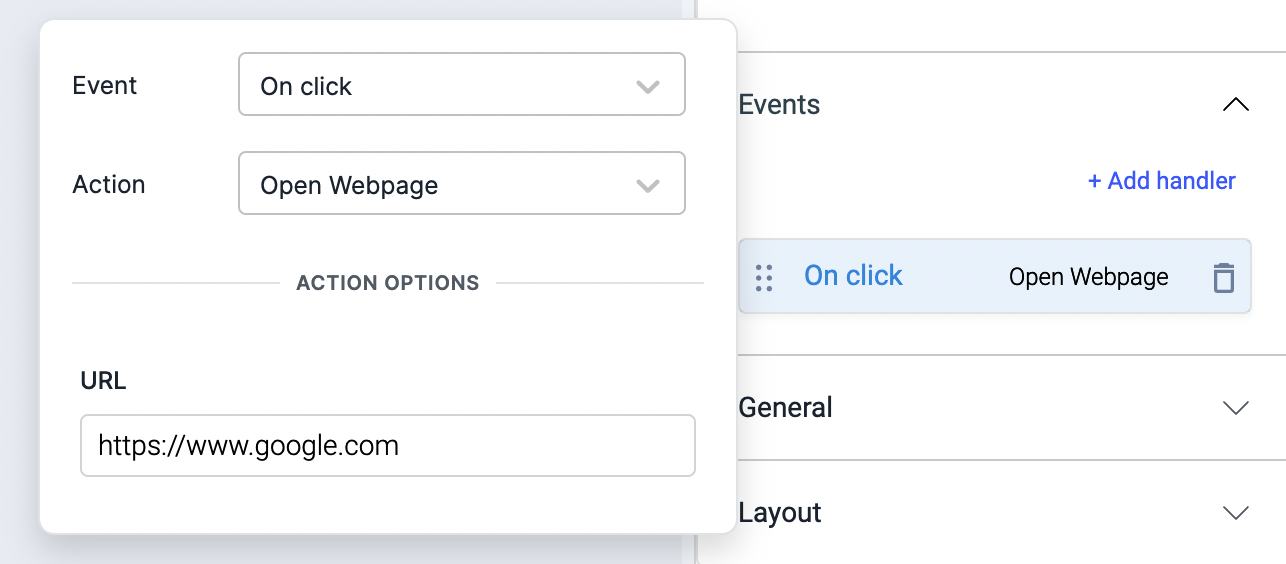The width and height of the screenshot is (1286, 564).
Task: Delete the On click handler with trash icon
Action: coord(1223,277)
